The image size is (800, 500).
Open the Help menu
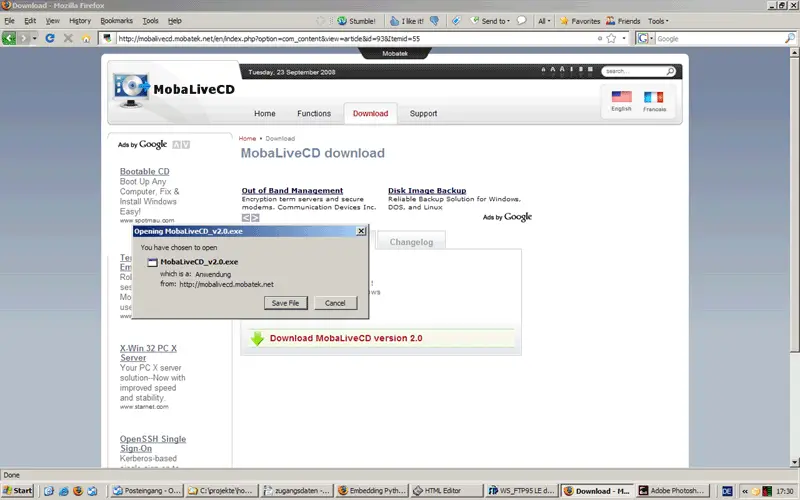coord(174,21)
